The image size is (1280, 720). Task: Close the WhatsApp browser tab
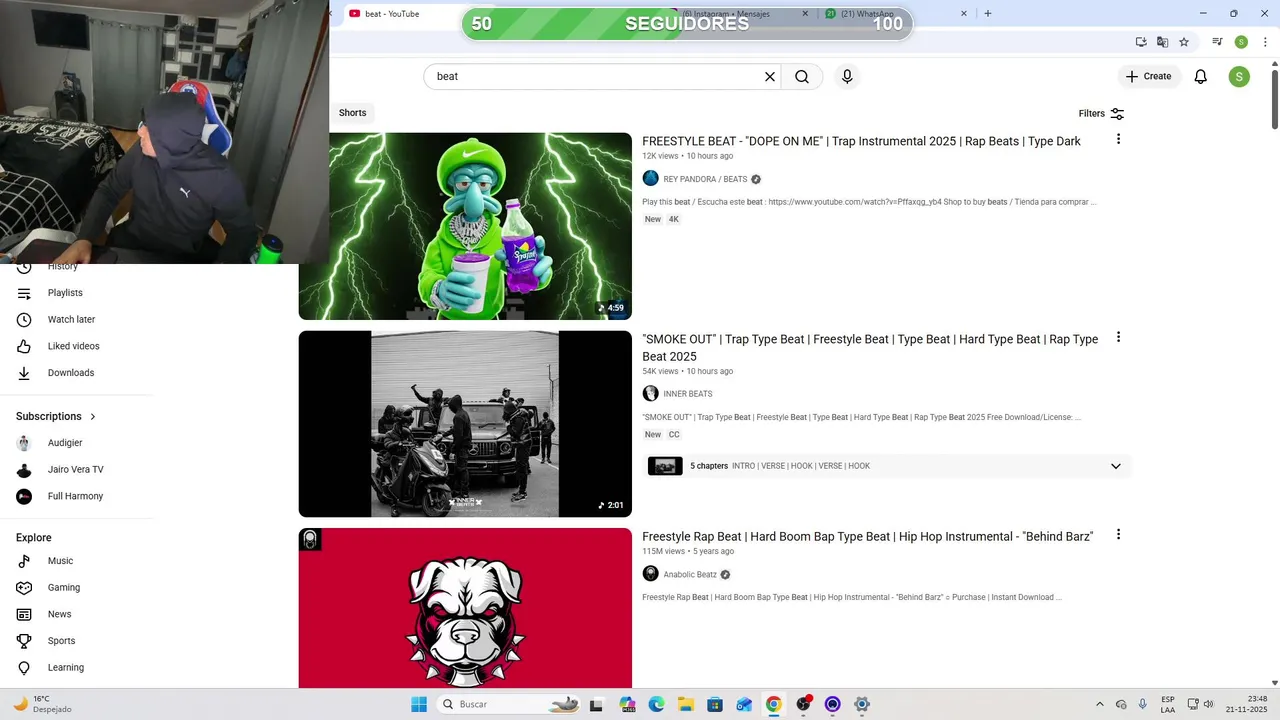[964, 14]
